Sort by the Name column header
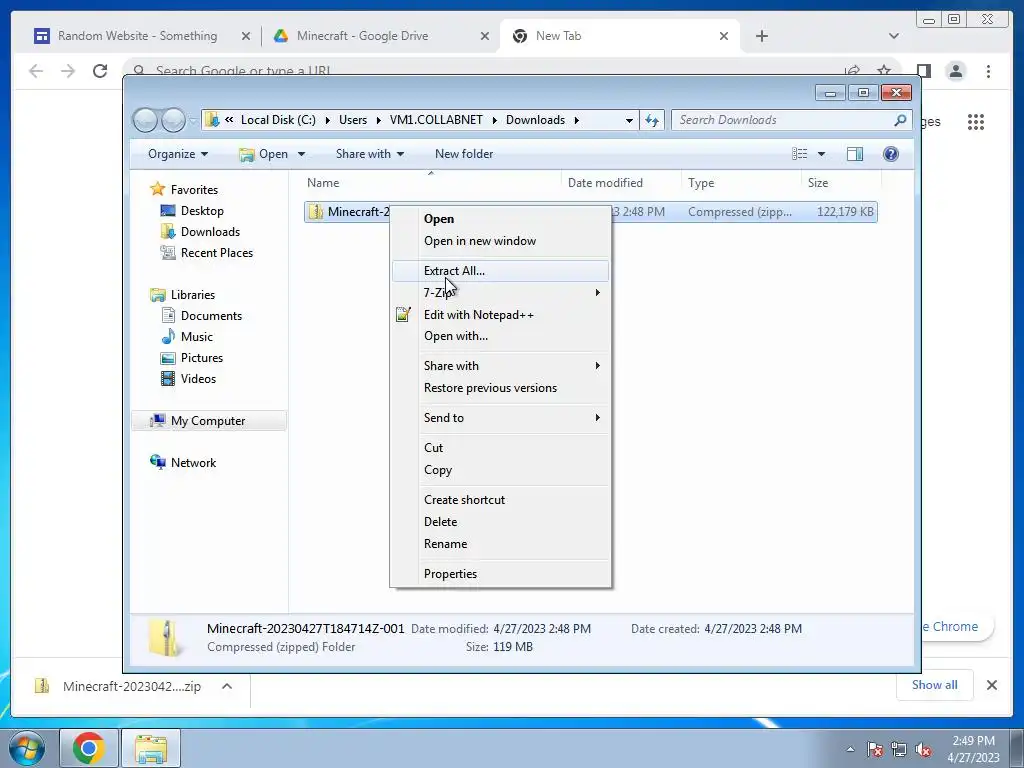Image resolution: width=1024 pixels, height=768 pixels. pos(431,183)
